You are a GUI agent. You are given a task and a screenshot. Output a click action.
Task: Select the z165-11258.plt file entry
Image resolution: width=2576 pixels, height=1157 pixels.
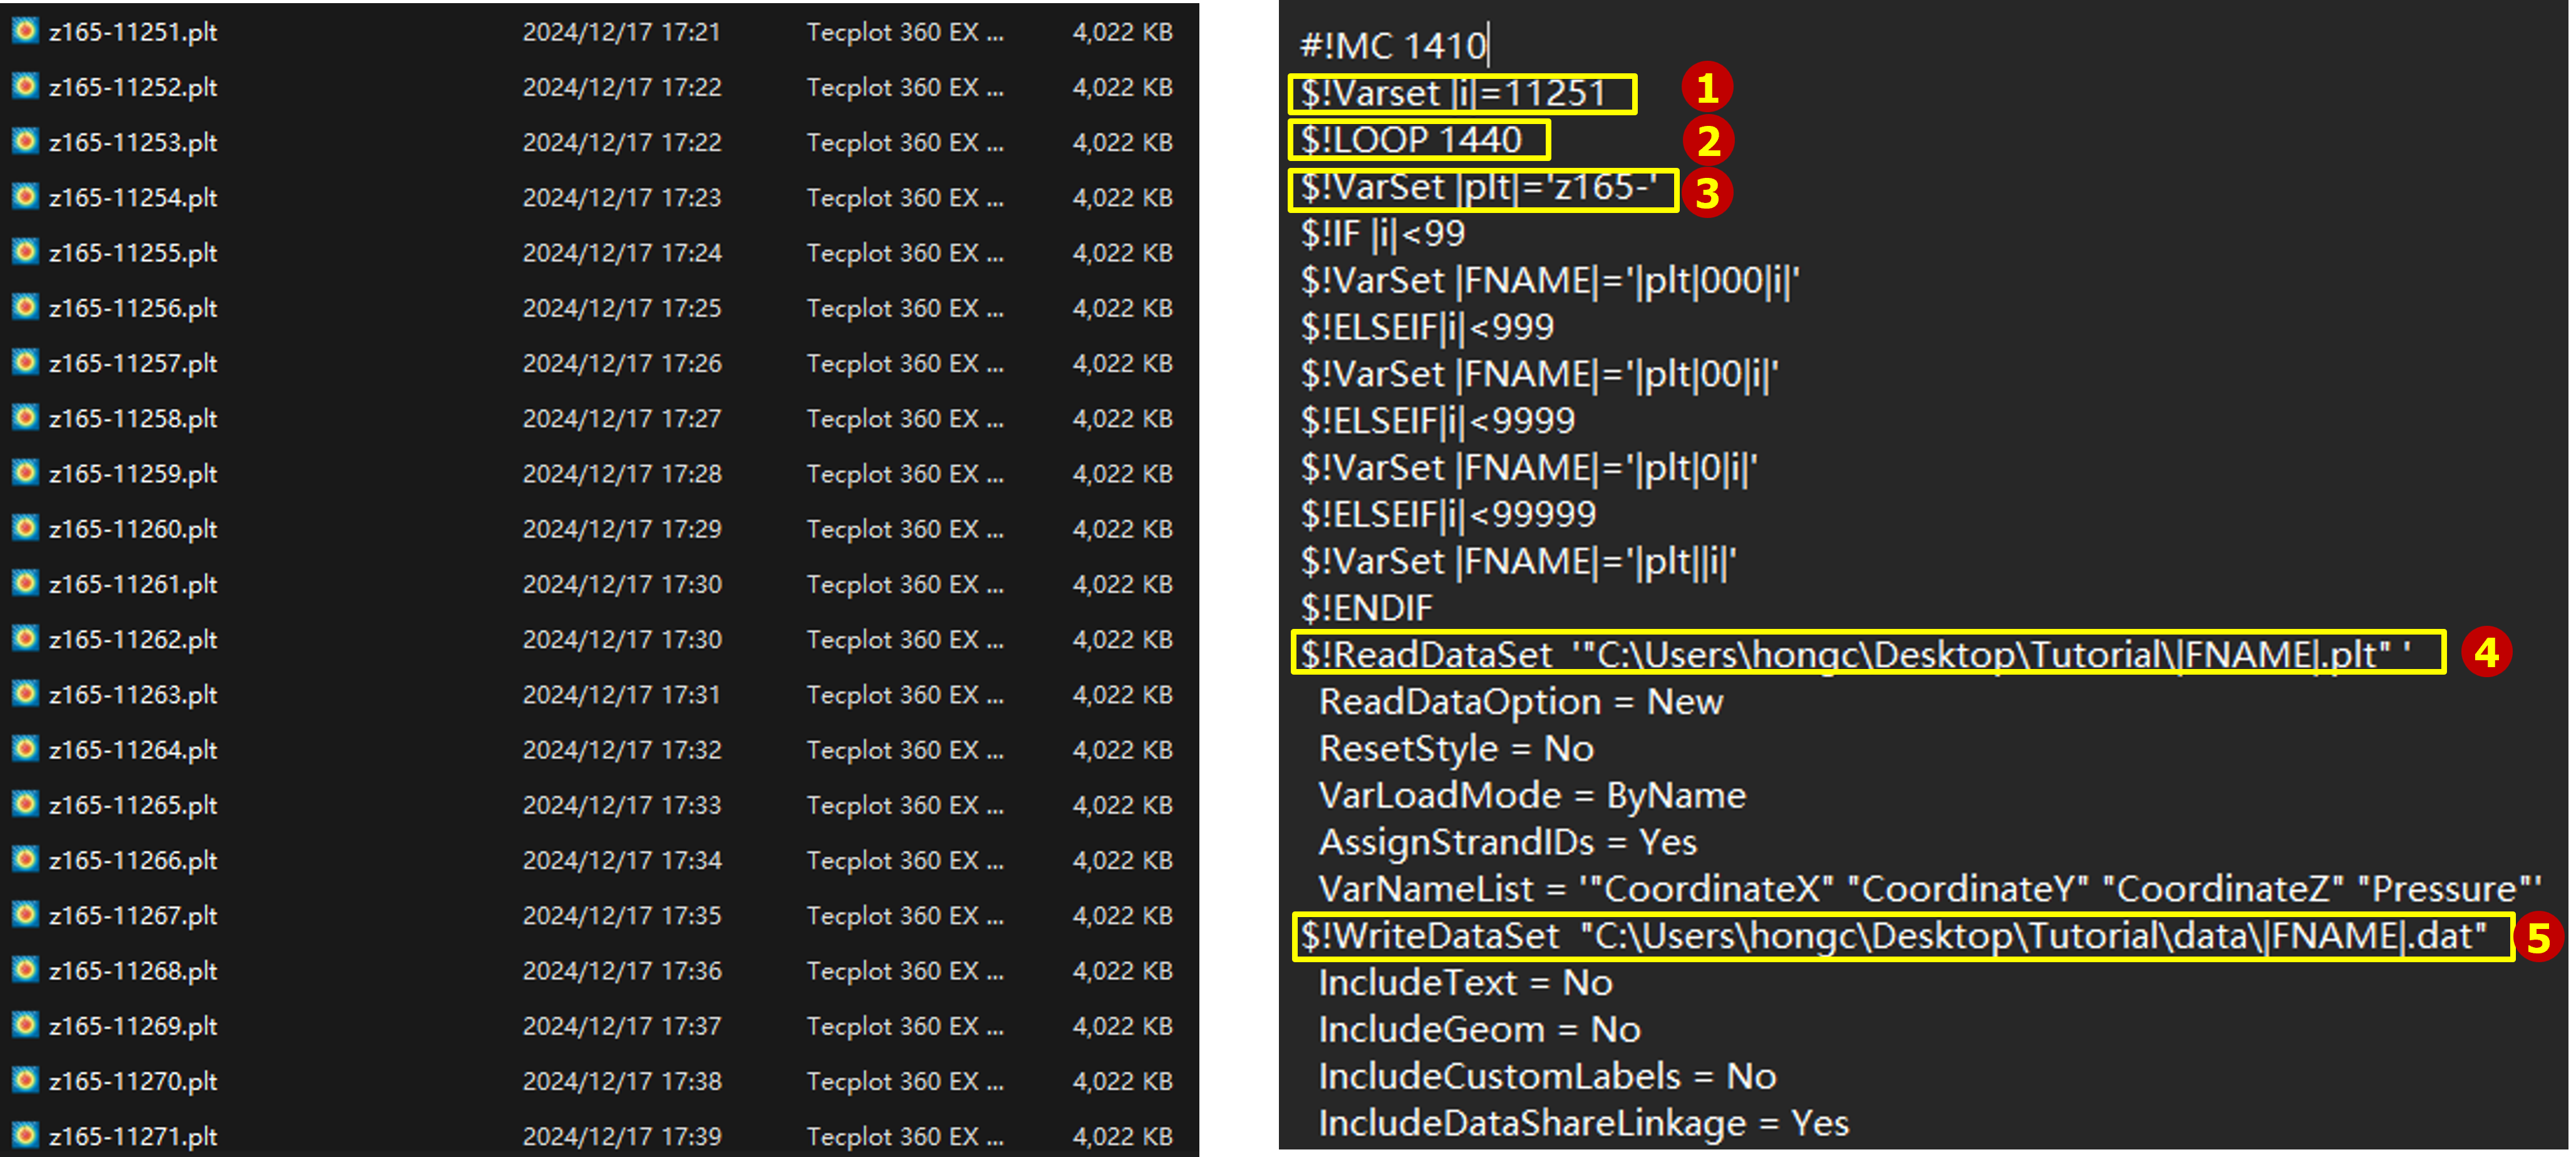pyautogui.click(x=133, y=418)
